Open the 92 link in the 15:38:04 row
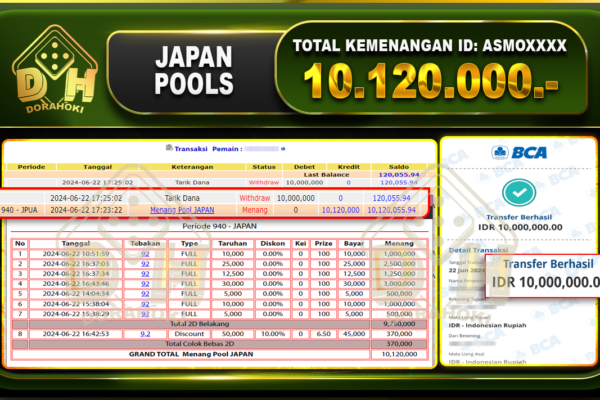This screenshot has width=600, height=400. [x=145, y=304]
